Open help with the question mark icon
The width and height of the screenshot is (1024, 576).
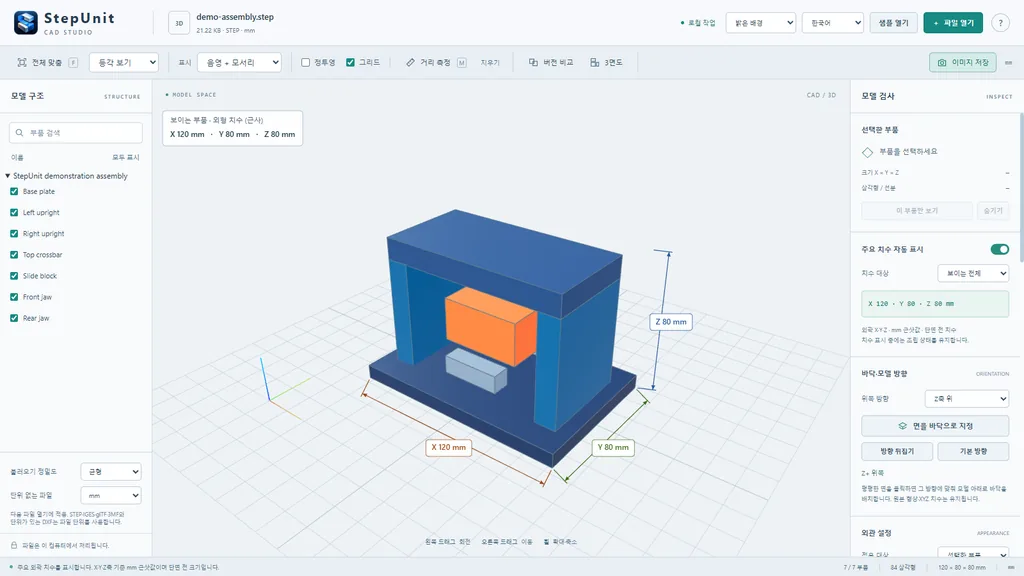coord(1000,23)
